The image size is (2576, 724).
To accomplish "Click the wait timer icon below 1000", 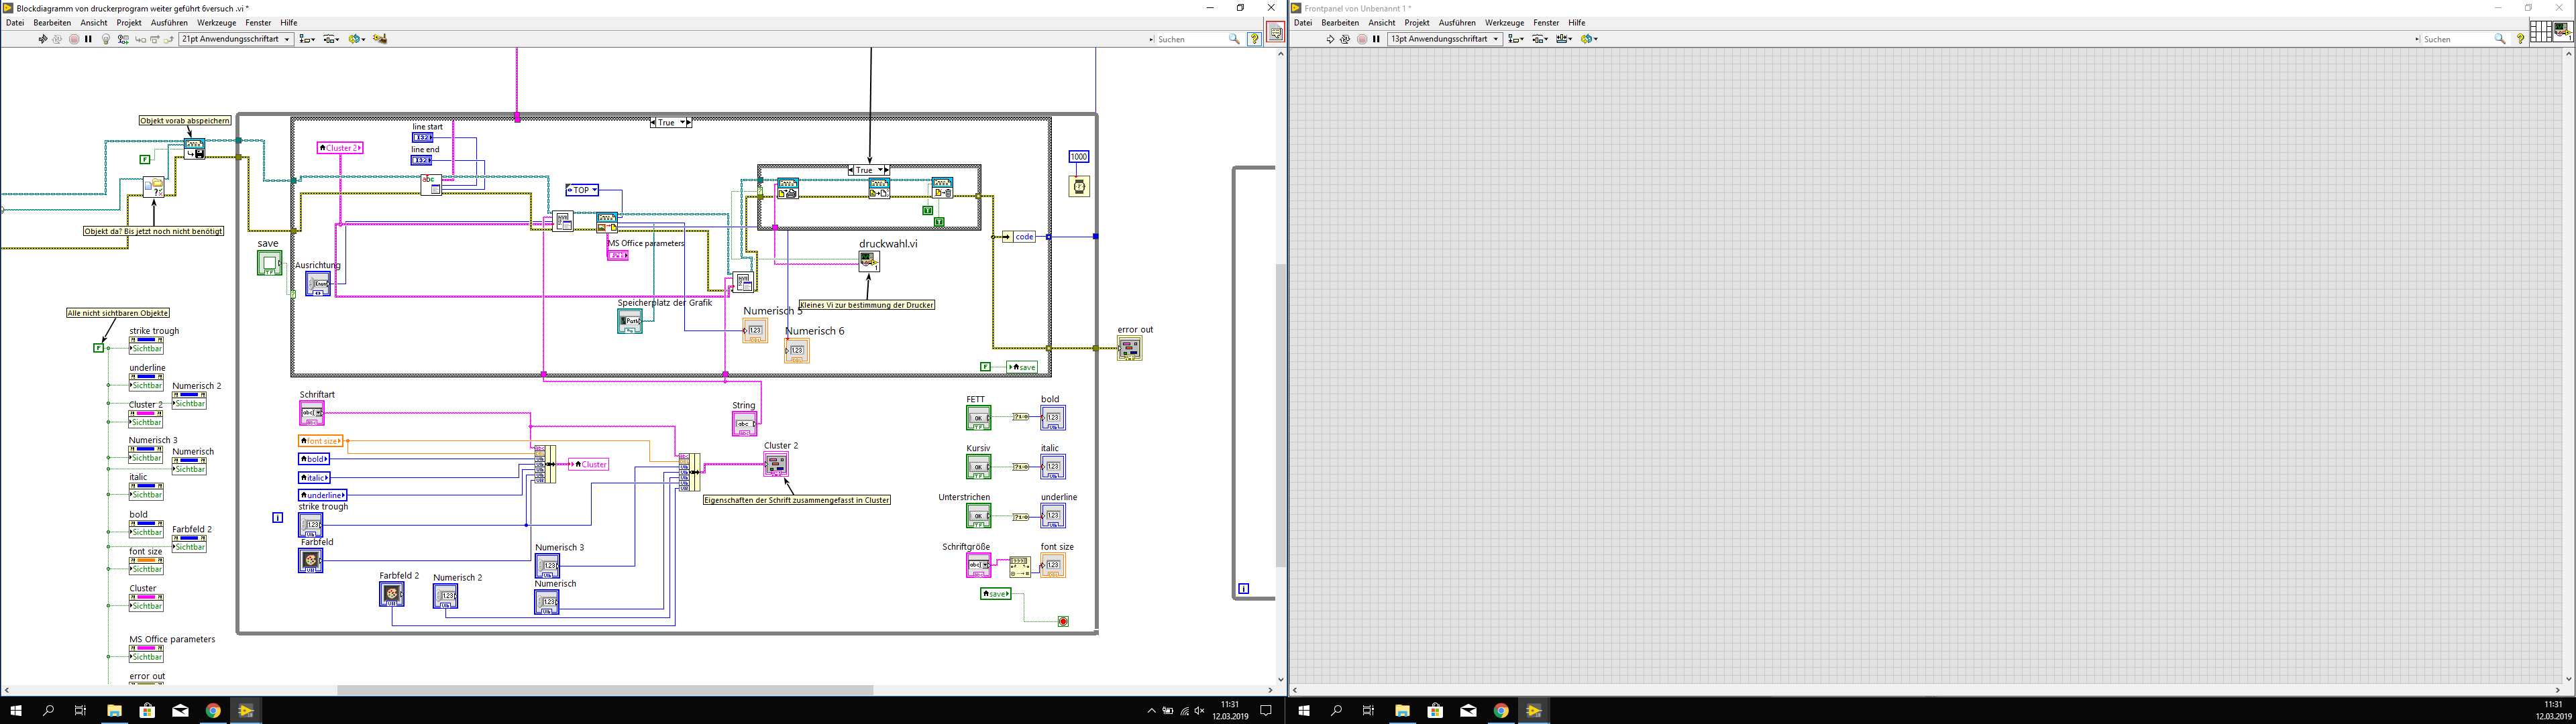I will click(1079, 186).
